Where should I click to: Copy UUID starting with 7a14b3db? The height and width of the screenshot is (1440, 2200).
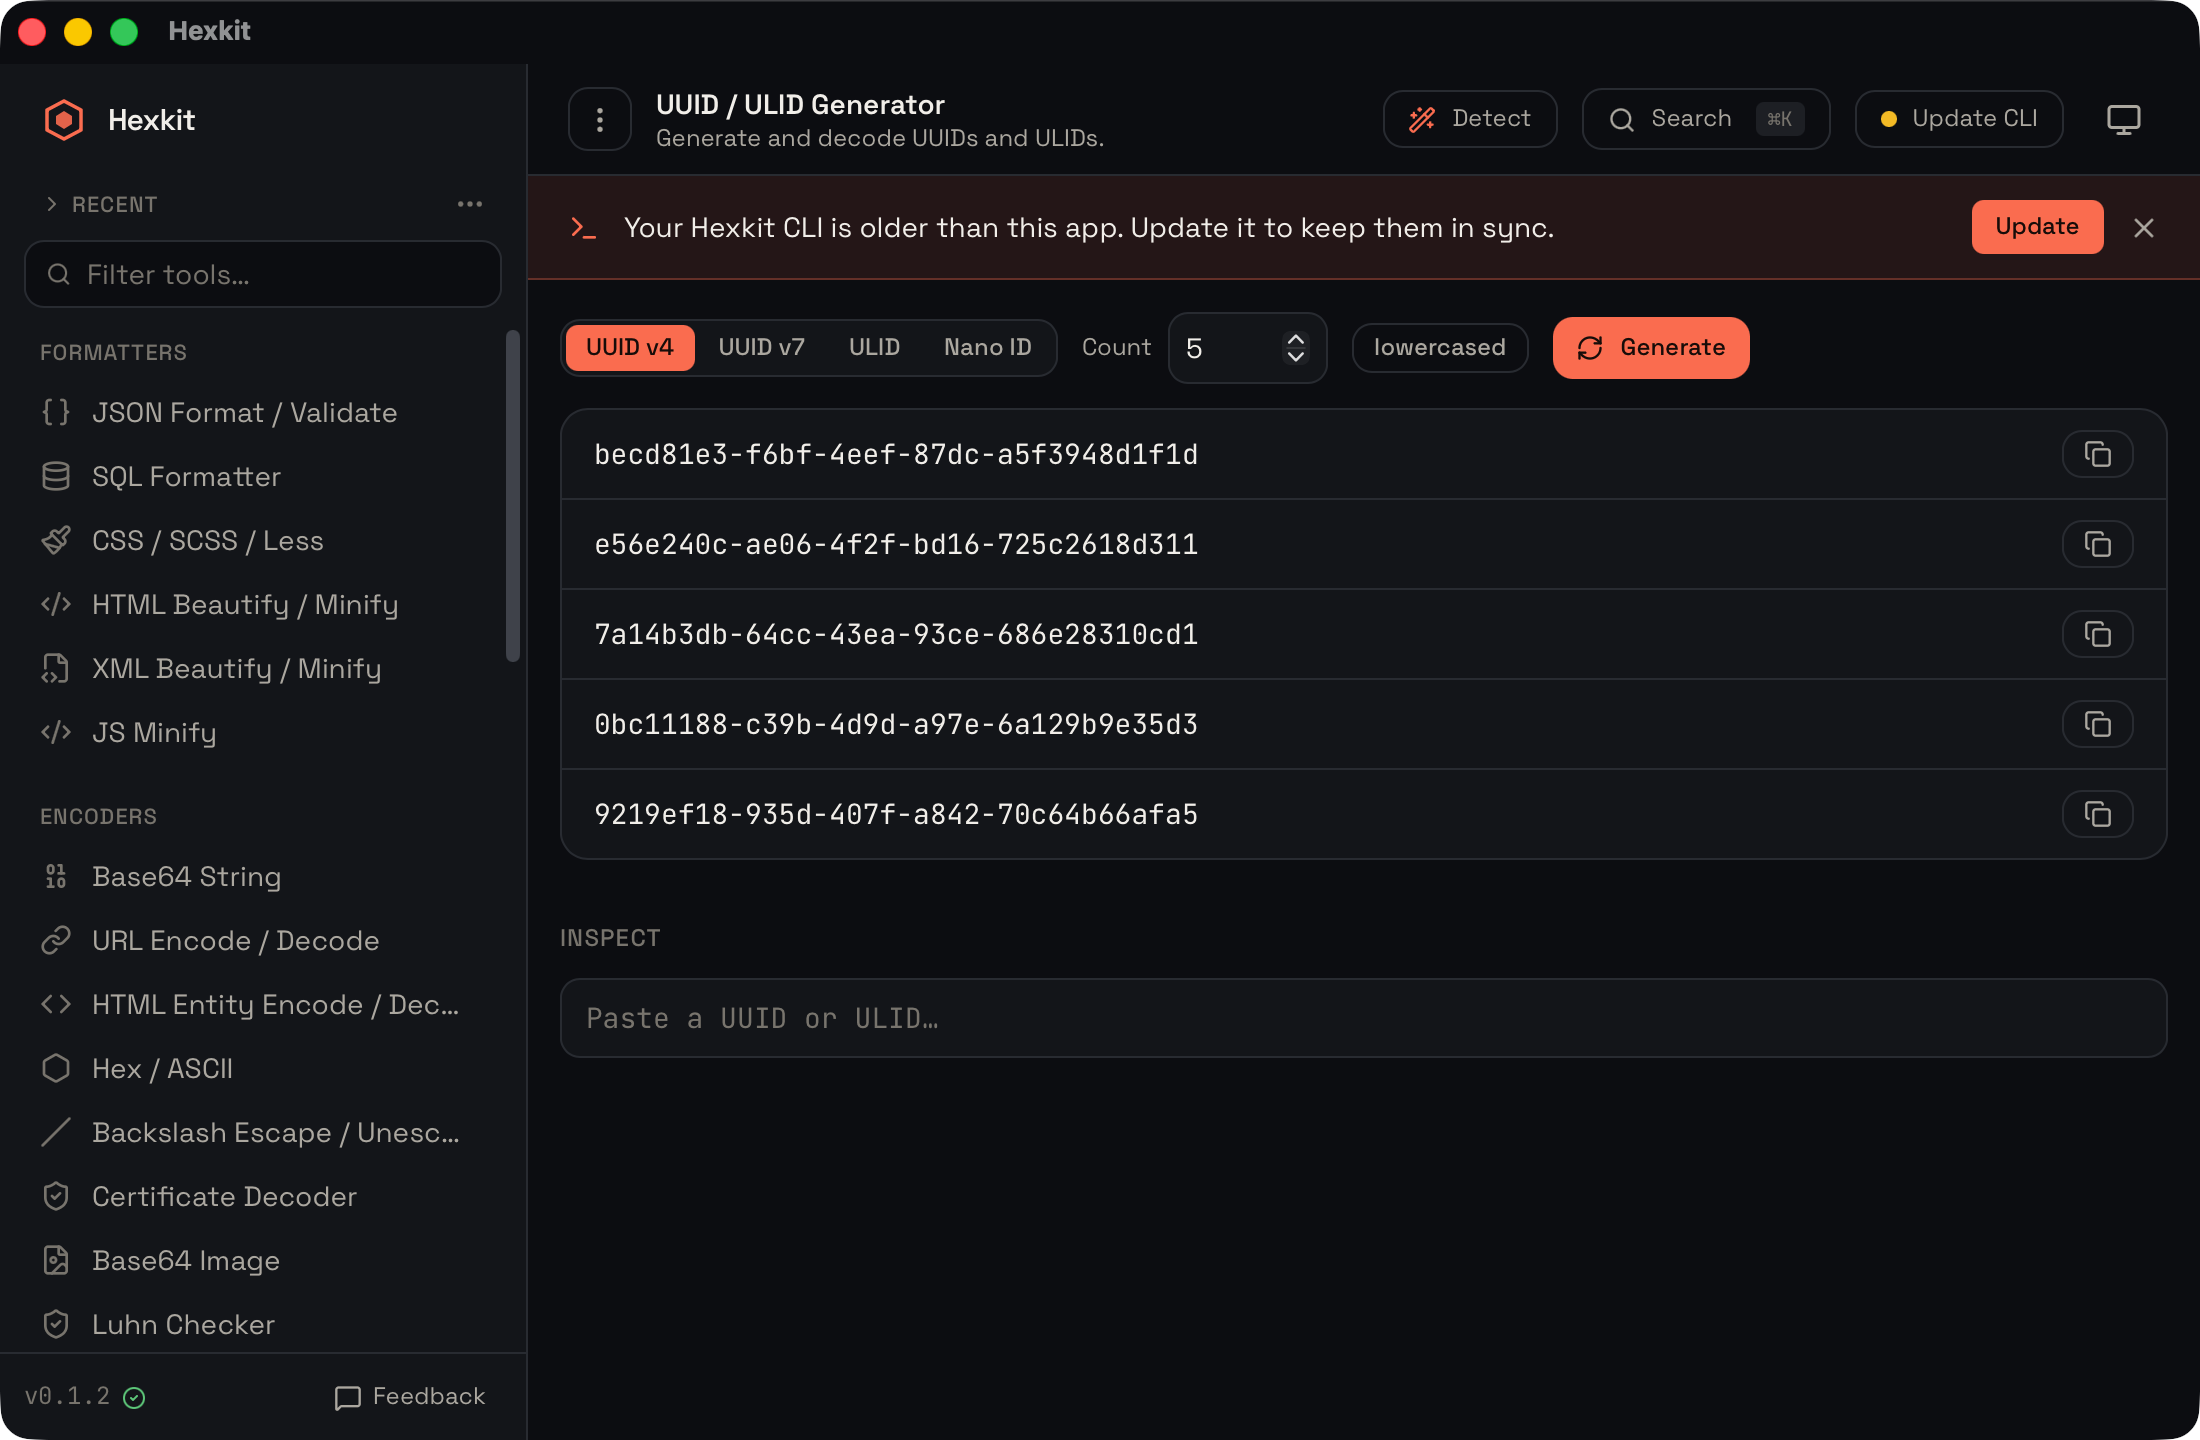click(2098, 634)
